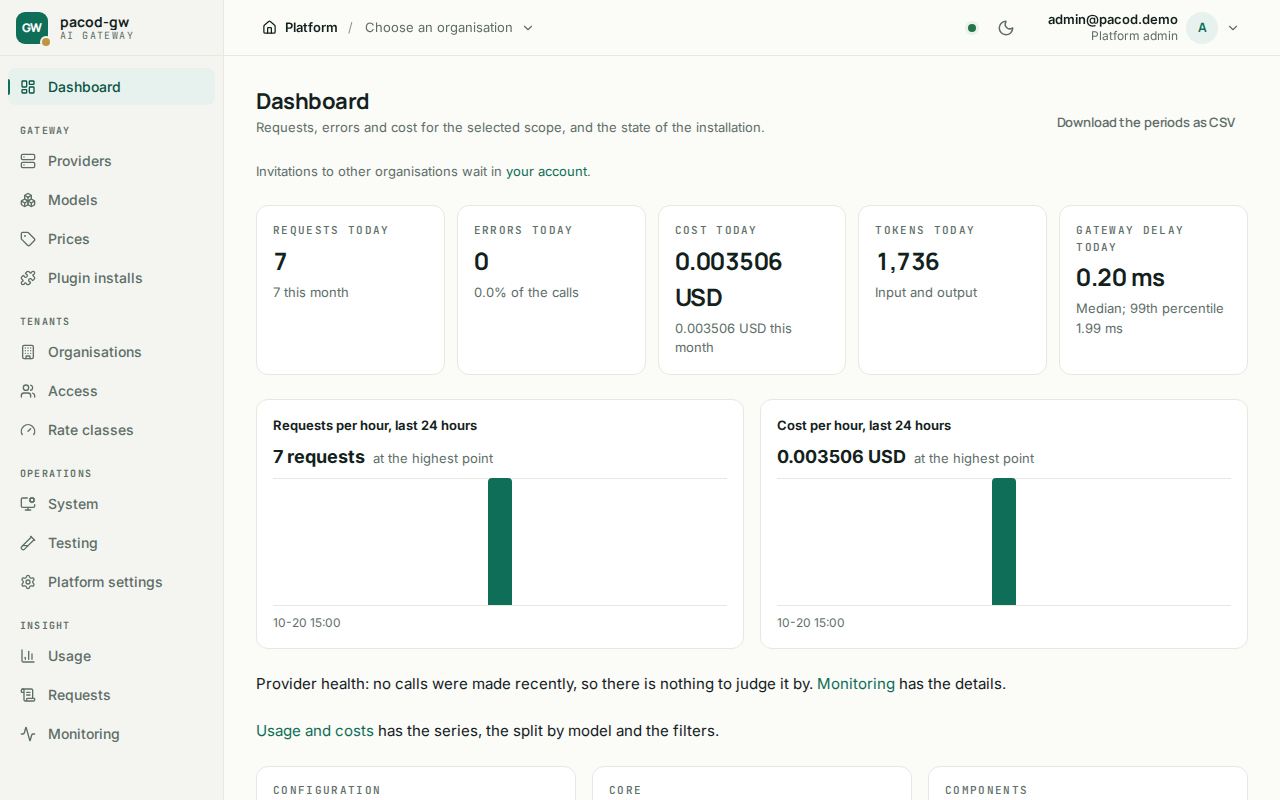Click Download the periods as CSV
Image resolution: width=1280 pixels, height=800 pixels.
(x=1146, y=123)
